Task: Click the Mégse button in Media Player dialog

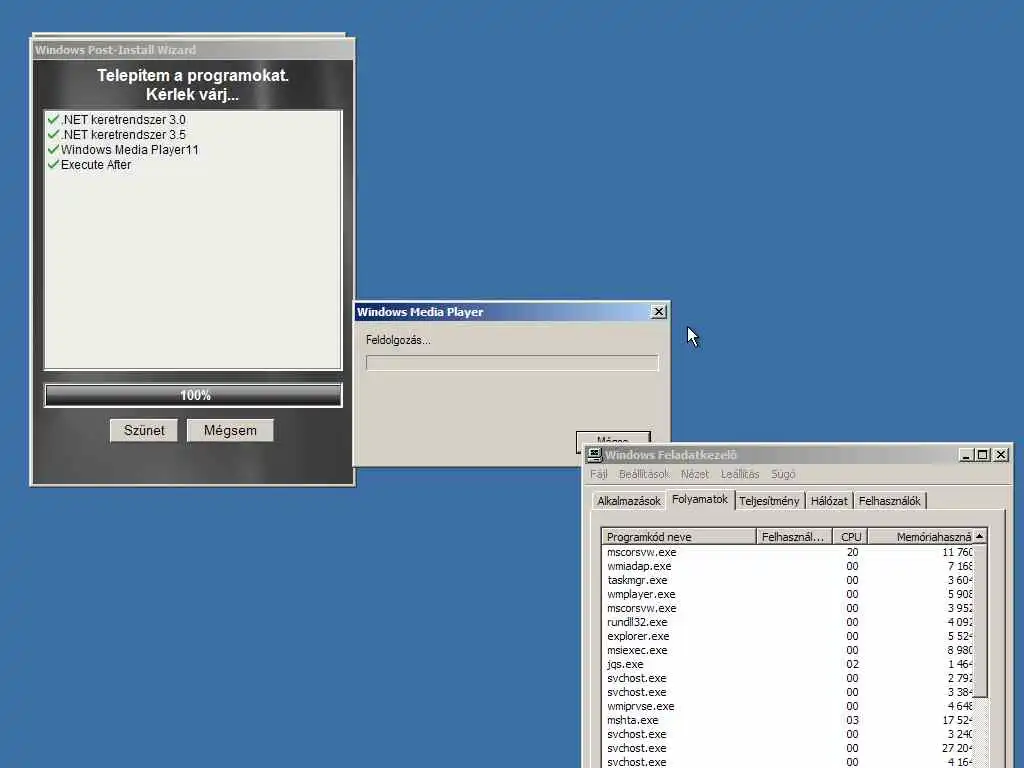Action: (x=613, y=440)
